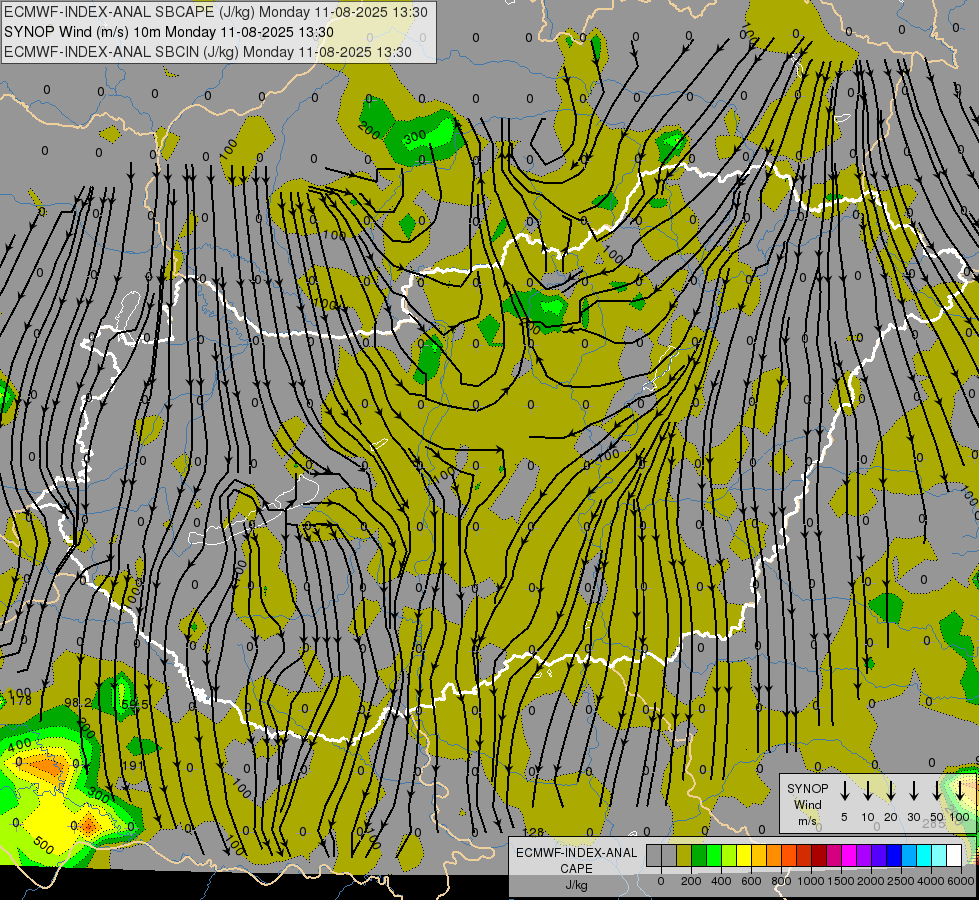Click the 100 m/s wind arrow in legend
The width and height of the screenshot is (979, 900).
pos(960,791)
